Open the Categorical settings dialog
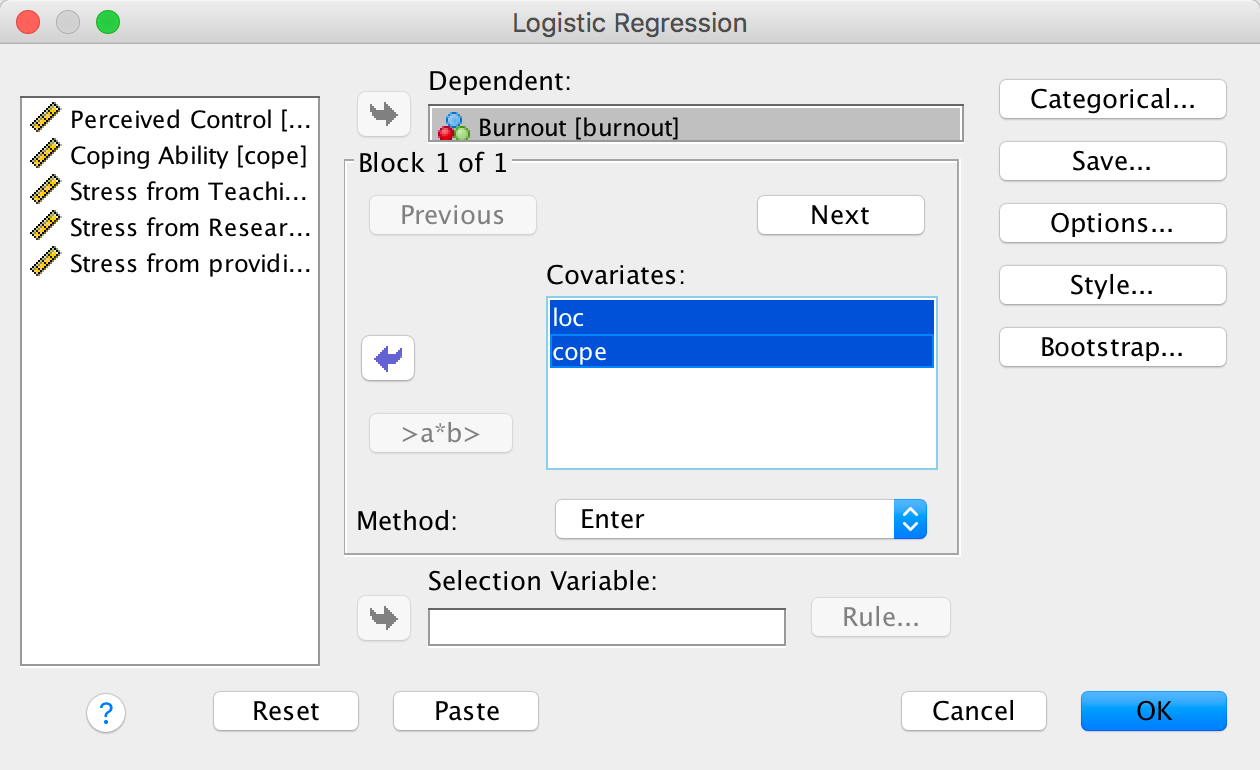The image size is (1260, 770). tap(1112, 100)
